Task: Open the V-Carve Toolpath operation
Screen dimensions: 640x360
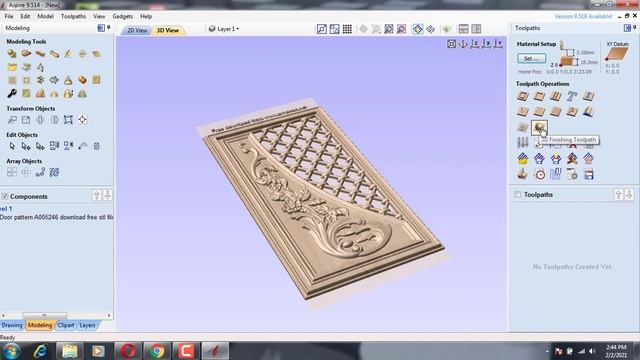Action: [522, 111]
